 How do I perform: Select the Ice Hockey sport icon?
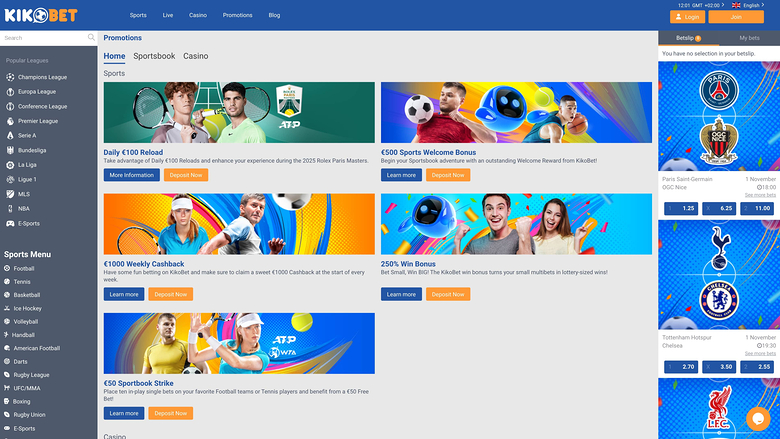[x=7, y=308]
